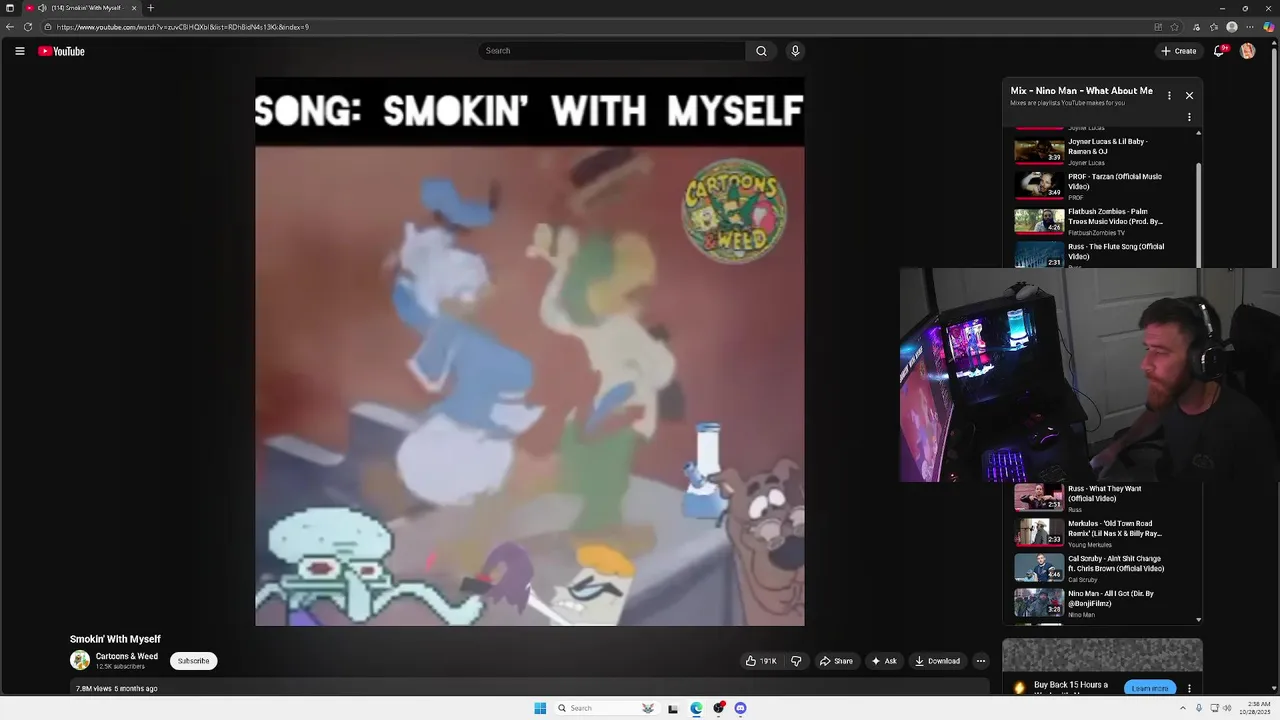This screenshot has width=1280, height=720.
Task: Open the second playlist options kebab
Action: tap(1189, 117)
